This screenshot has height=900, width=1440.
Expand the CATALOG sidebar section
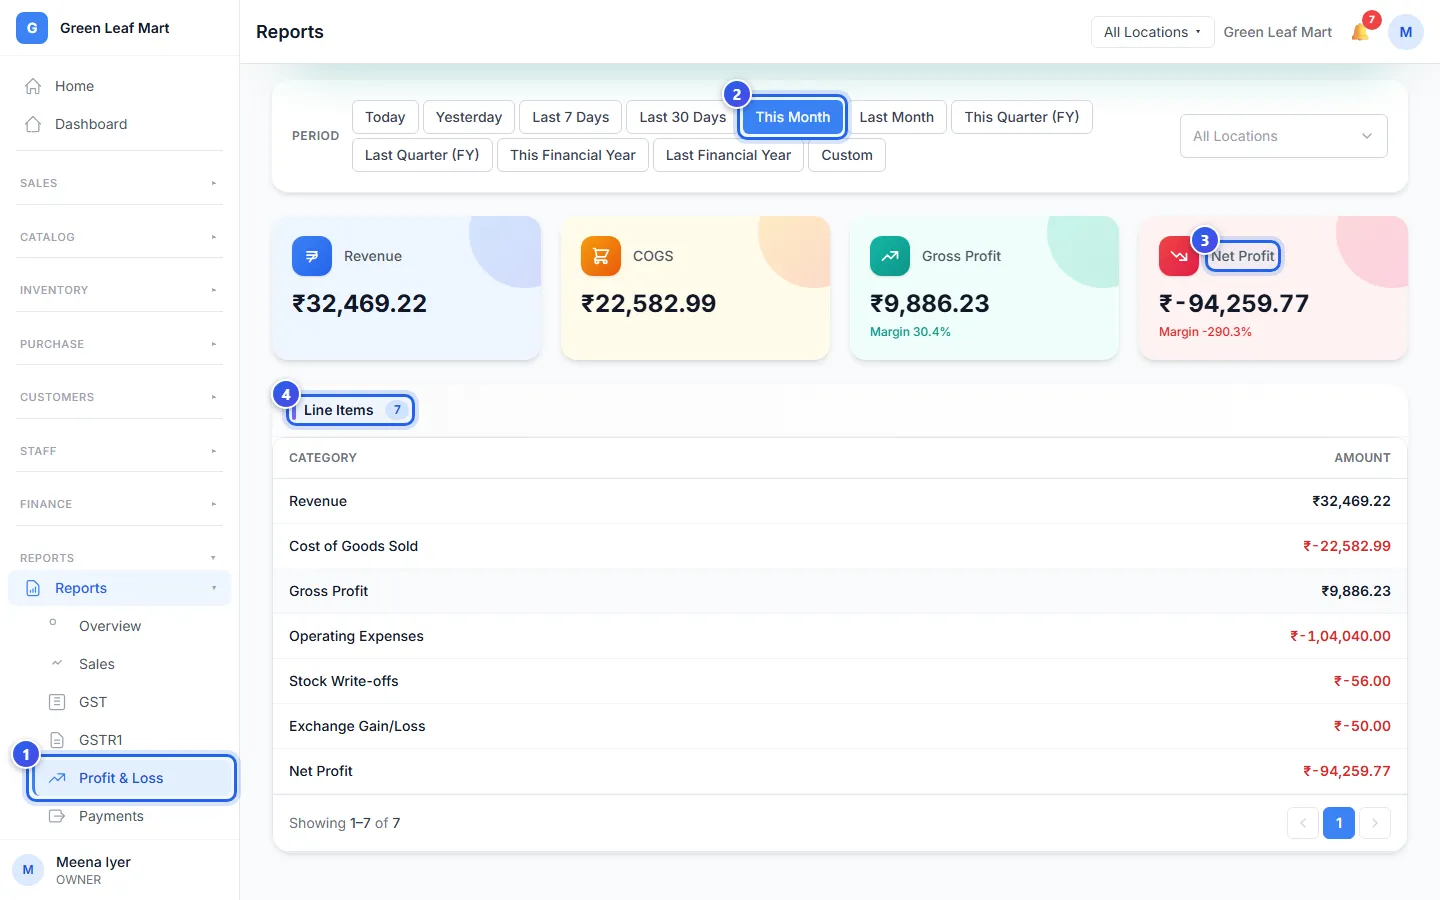pos(119,237)
